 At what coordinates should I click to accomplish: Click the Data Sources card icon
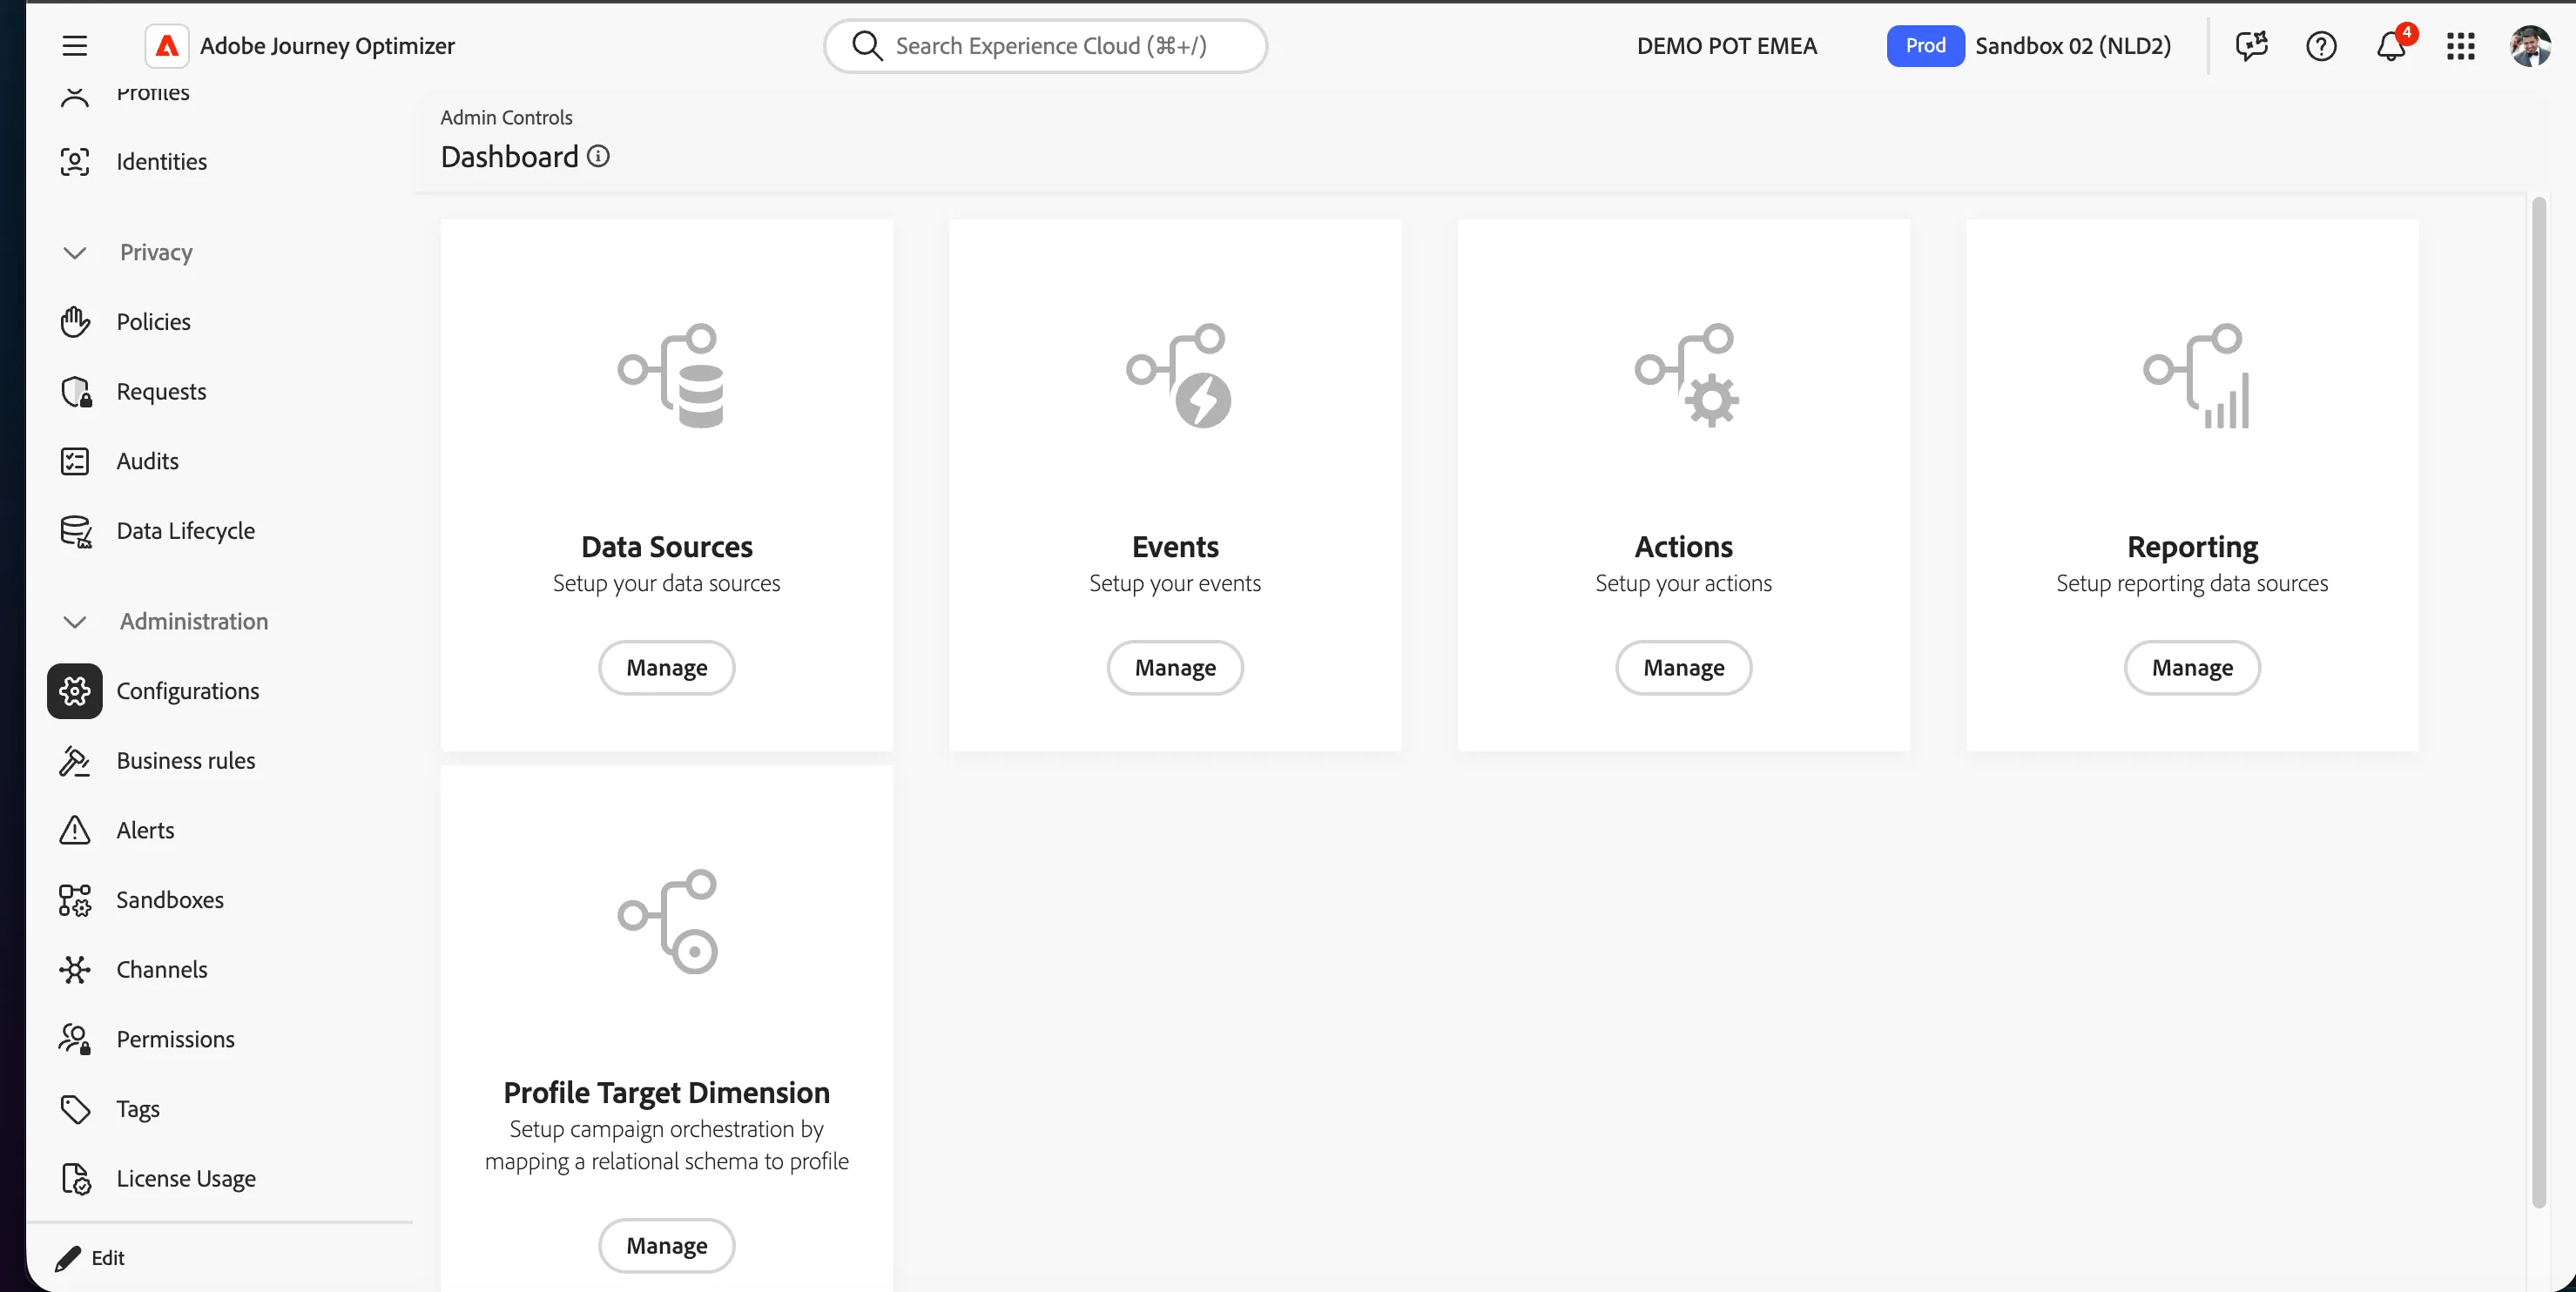coord(670,375)
